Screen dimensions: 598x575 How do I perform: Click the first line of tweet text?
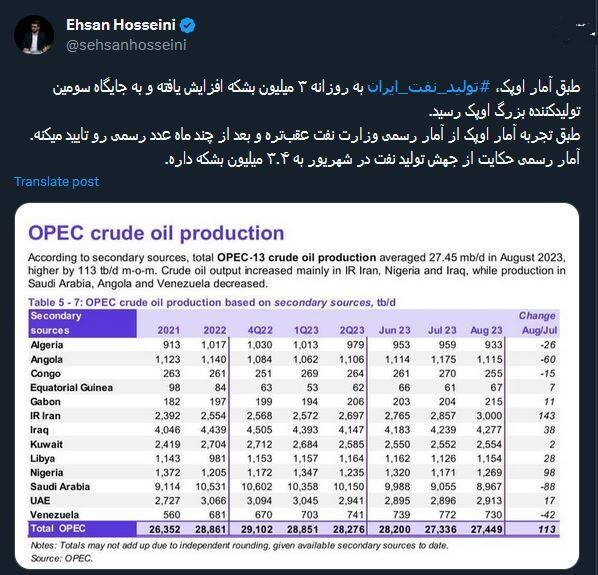tap(316, 87)
